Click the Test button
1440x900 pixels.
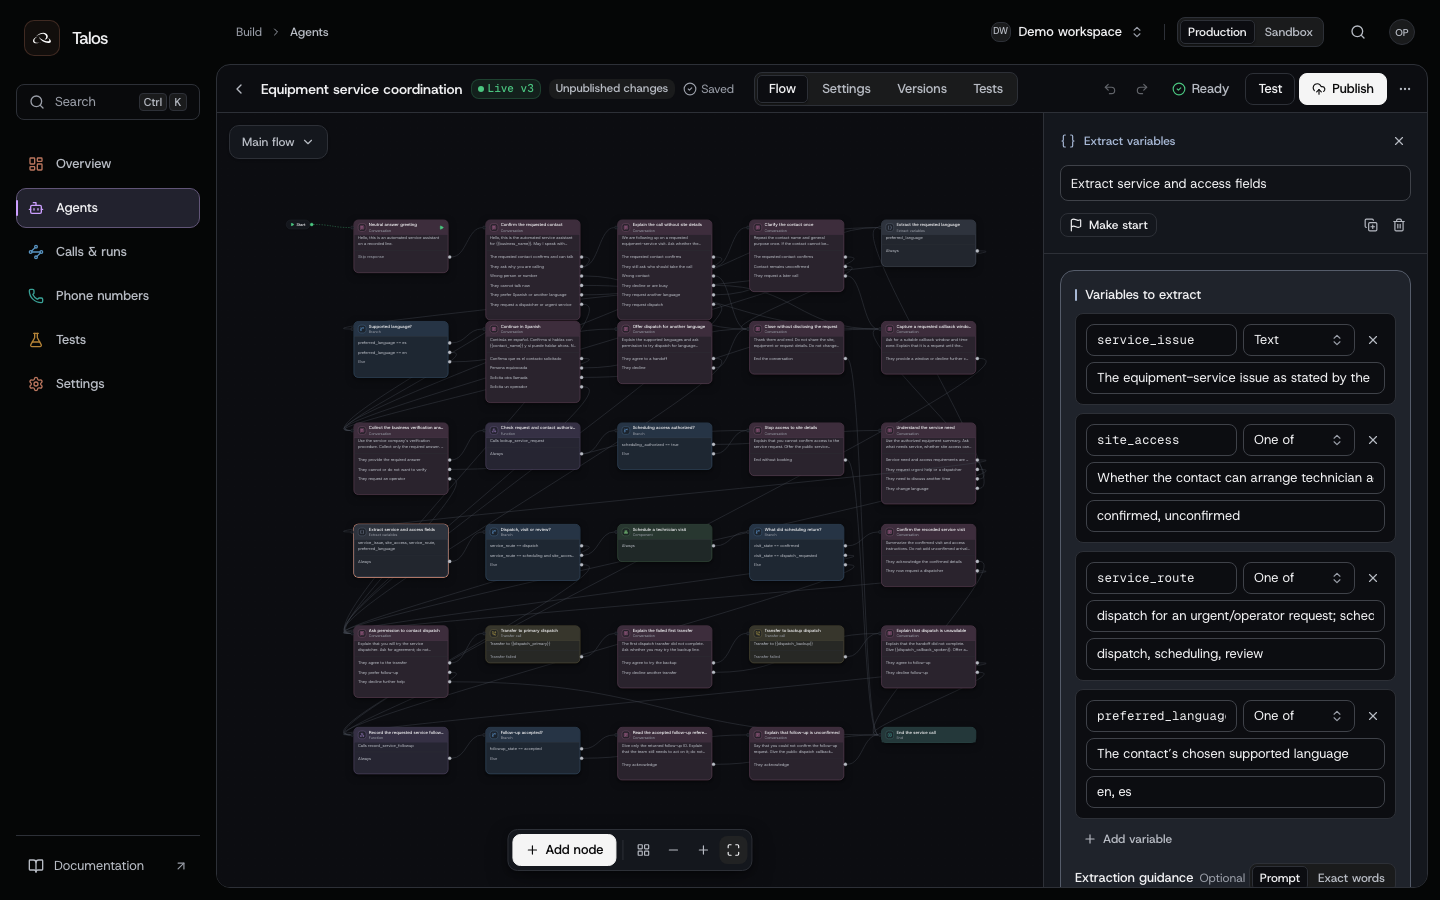[x=1270, y=89]
